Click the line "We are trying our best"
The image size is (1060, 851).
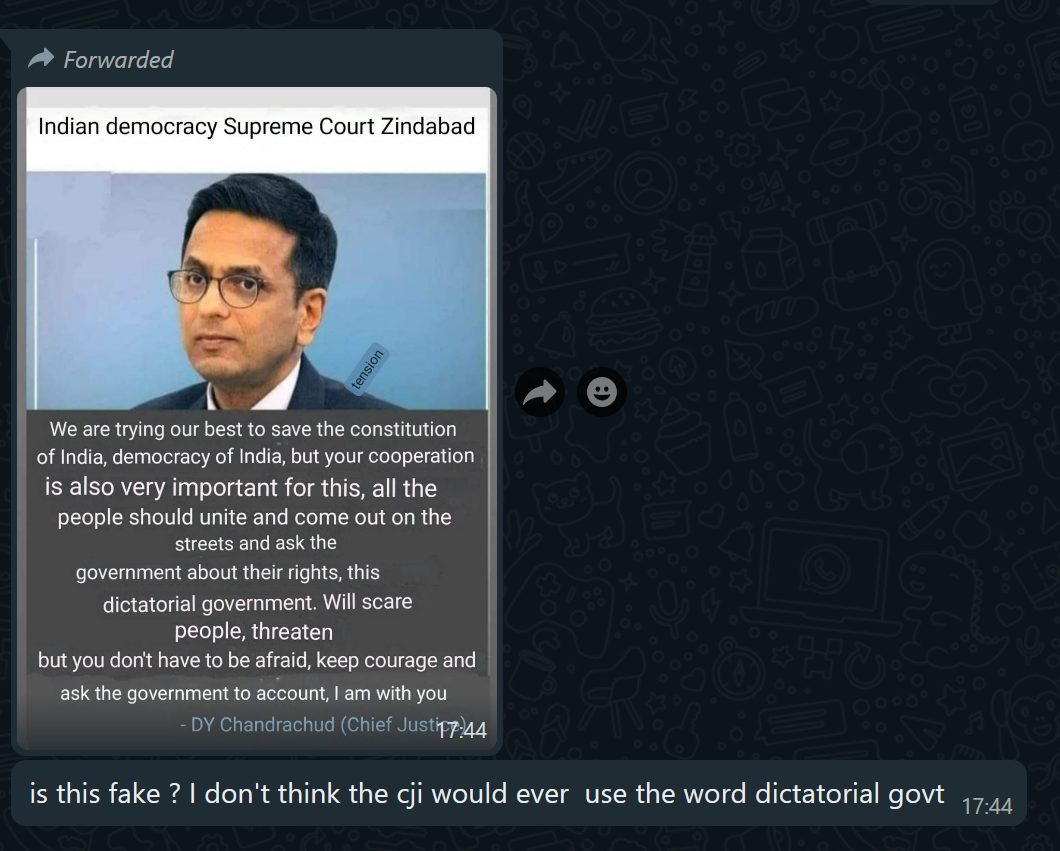pos(253,429)
